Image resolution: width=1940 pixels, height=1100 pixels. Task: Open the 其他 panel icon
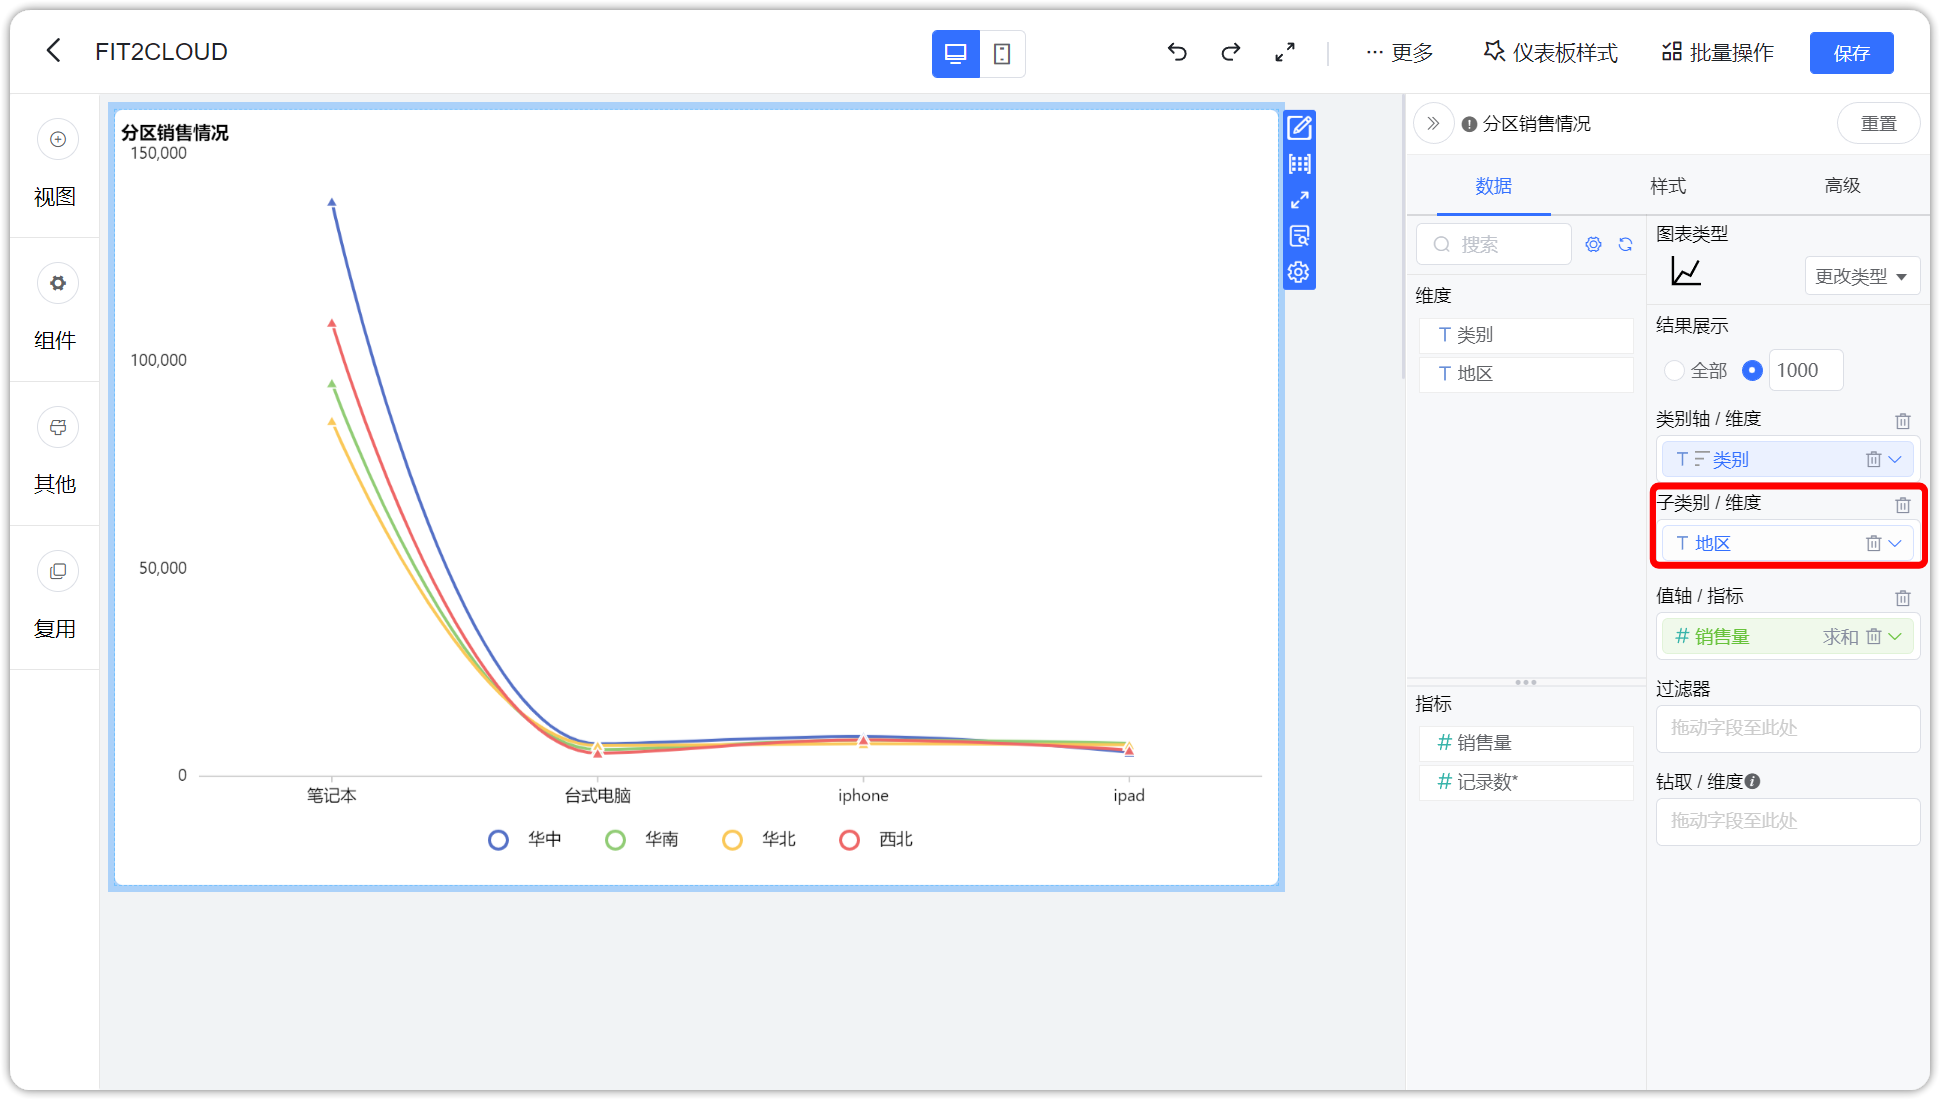click(58, 427)
